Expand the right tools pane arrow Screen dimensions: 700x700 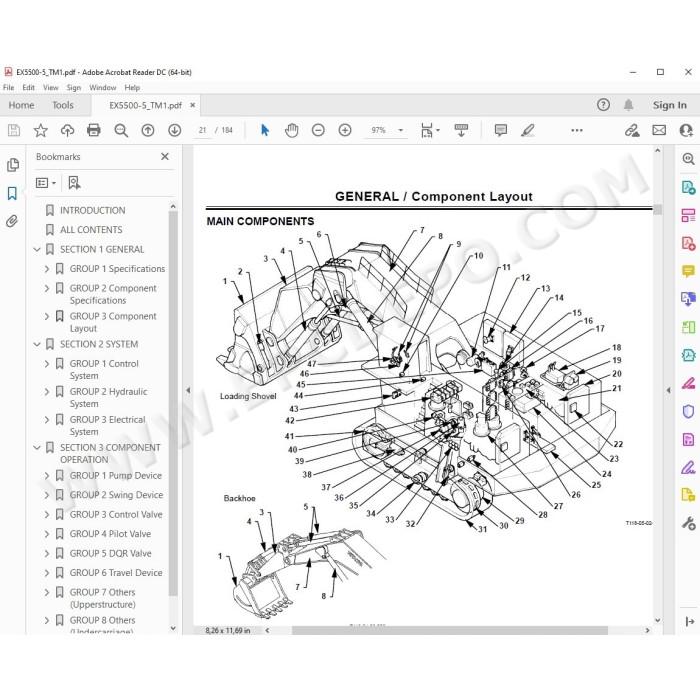click(689, 621)
